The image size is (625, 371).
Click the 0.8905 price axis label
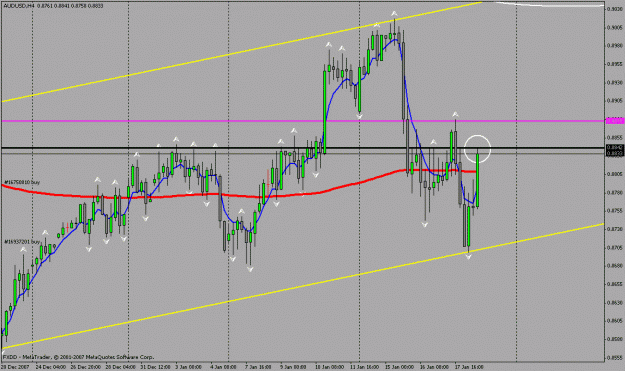615,101
